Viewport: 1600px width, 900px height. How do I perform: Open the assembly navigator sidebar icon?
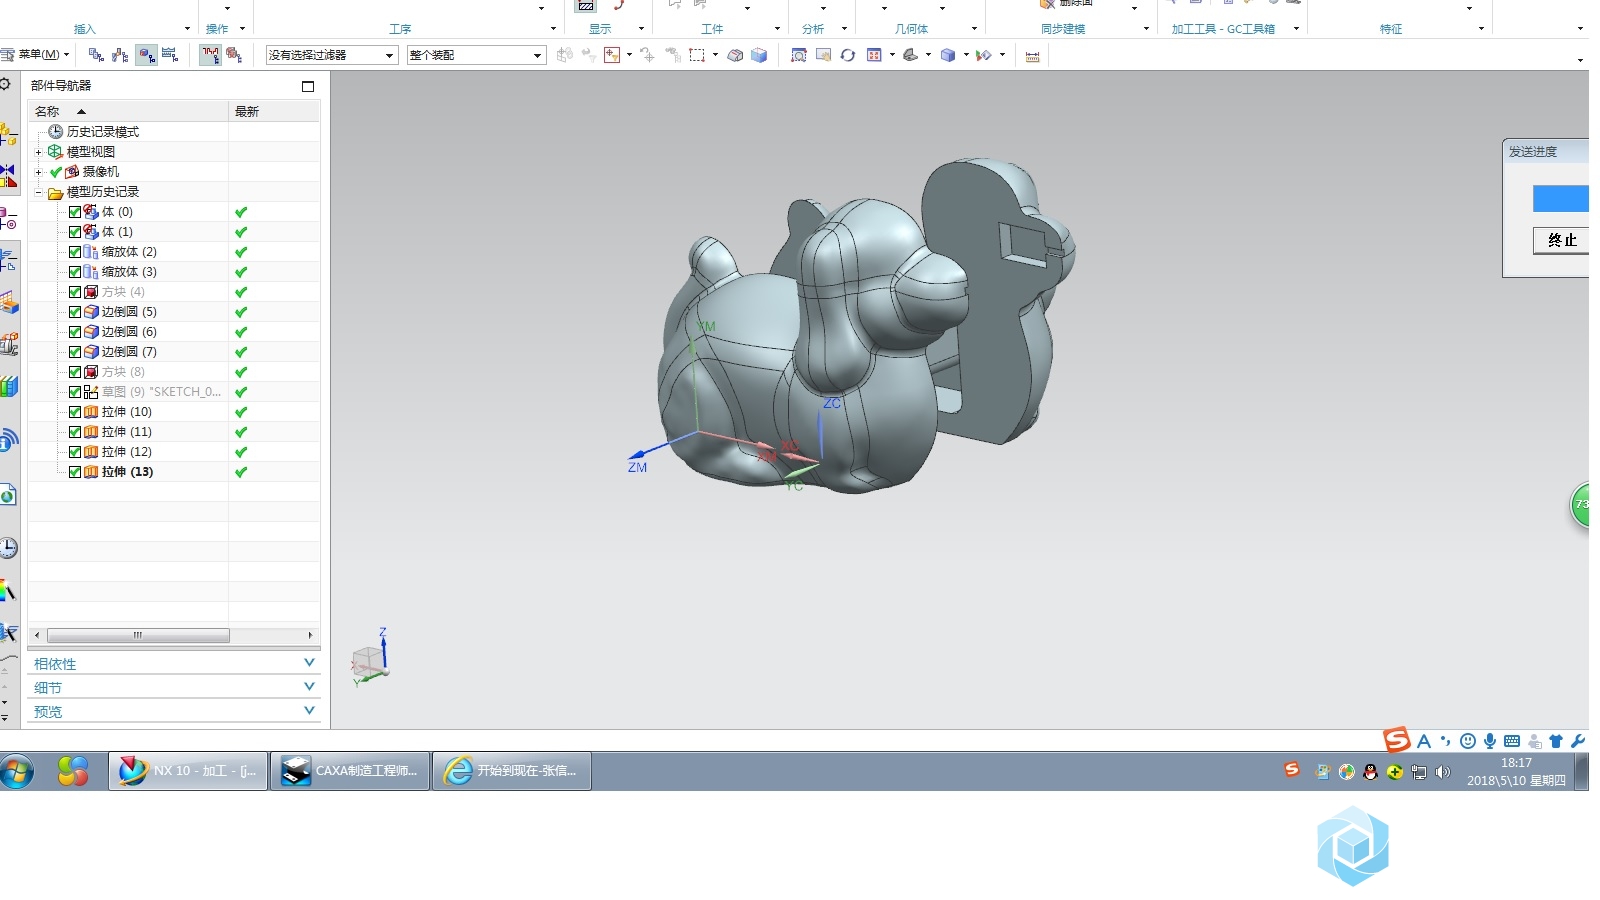tap(8, 134)
